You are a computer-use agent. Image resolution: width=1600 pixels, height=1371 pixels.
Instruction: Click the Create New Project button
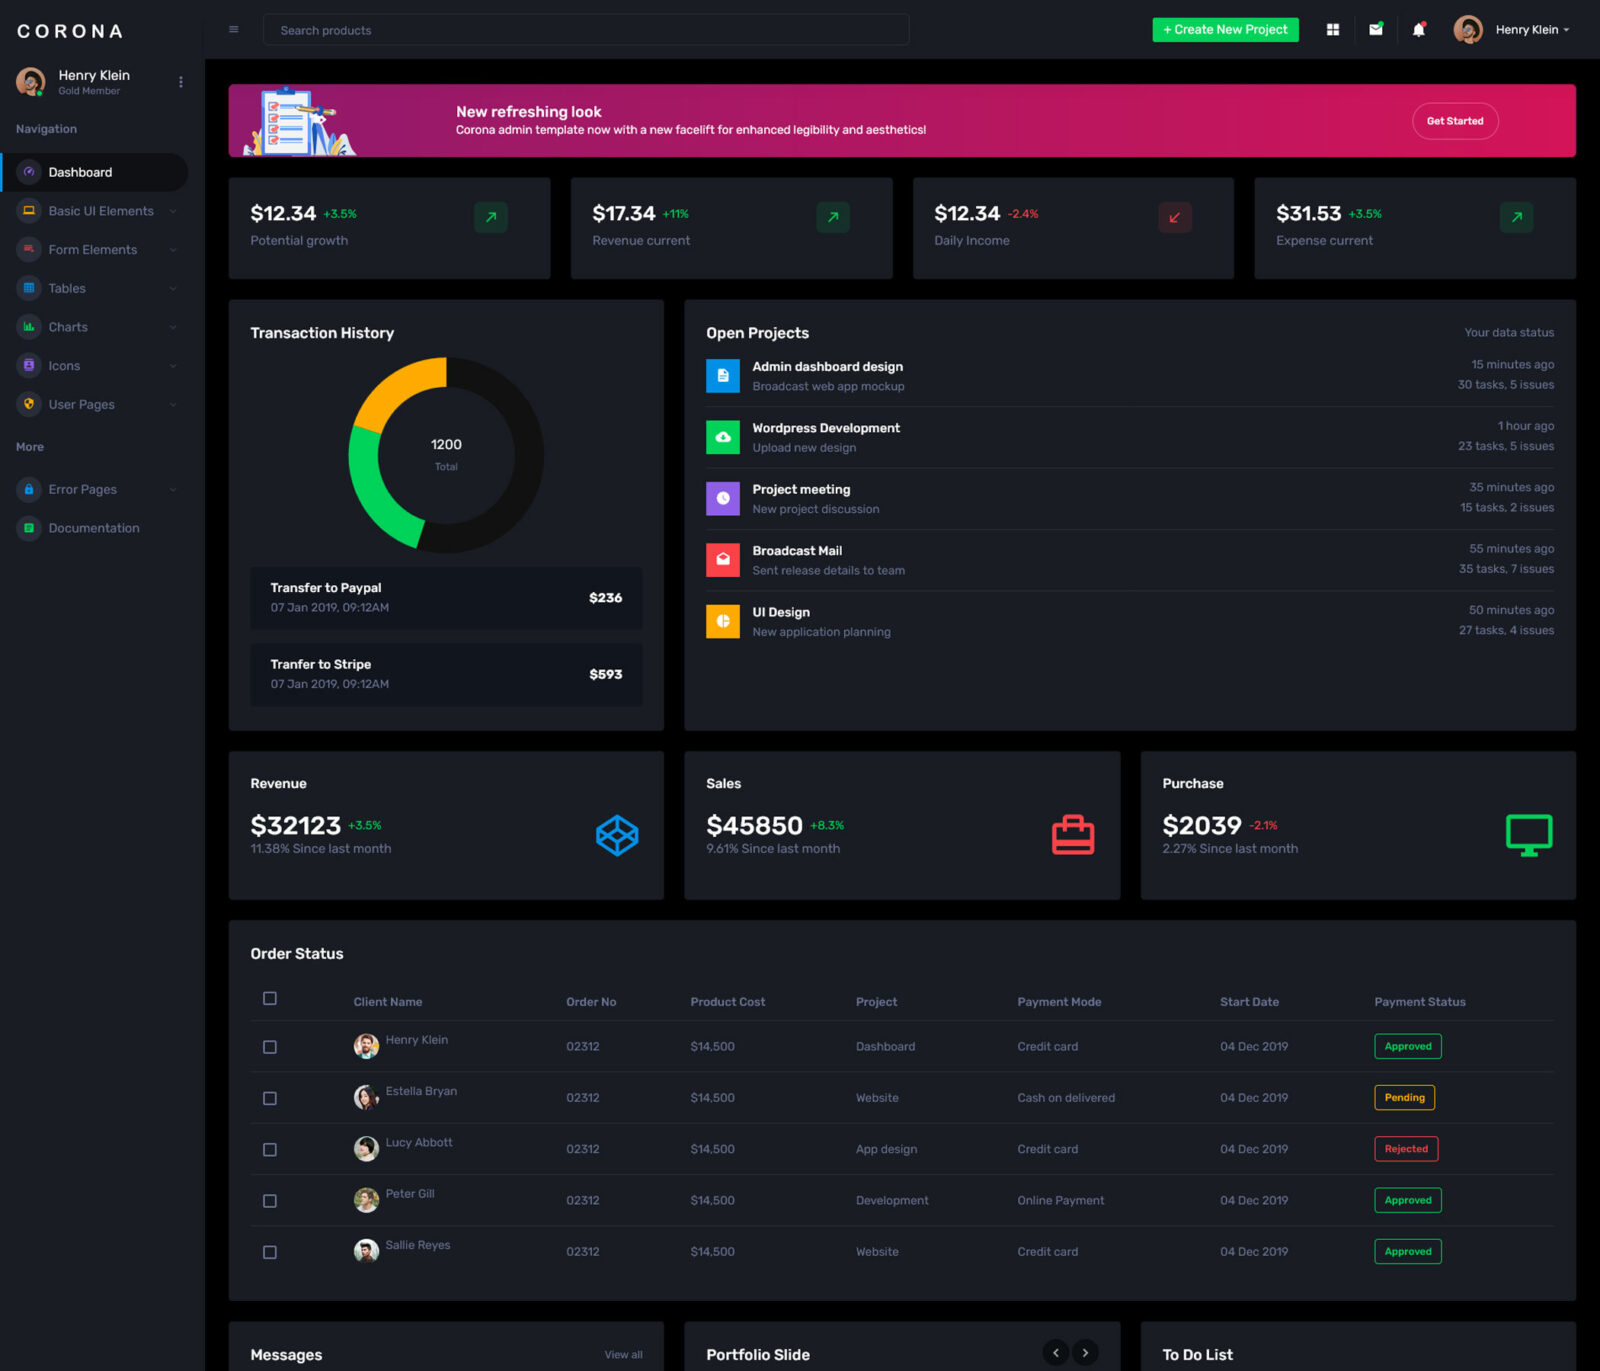[x=1225, y=30]
